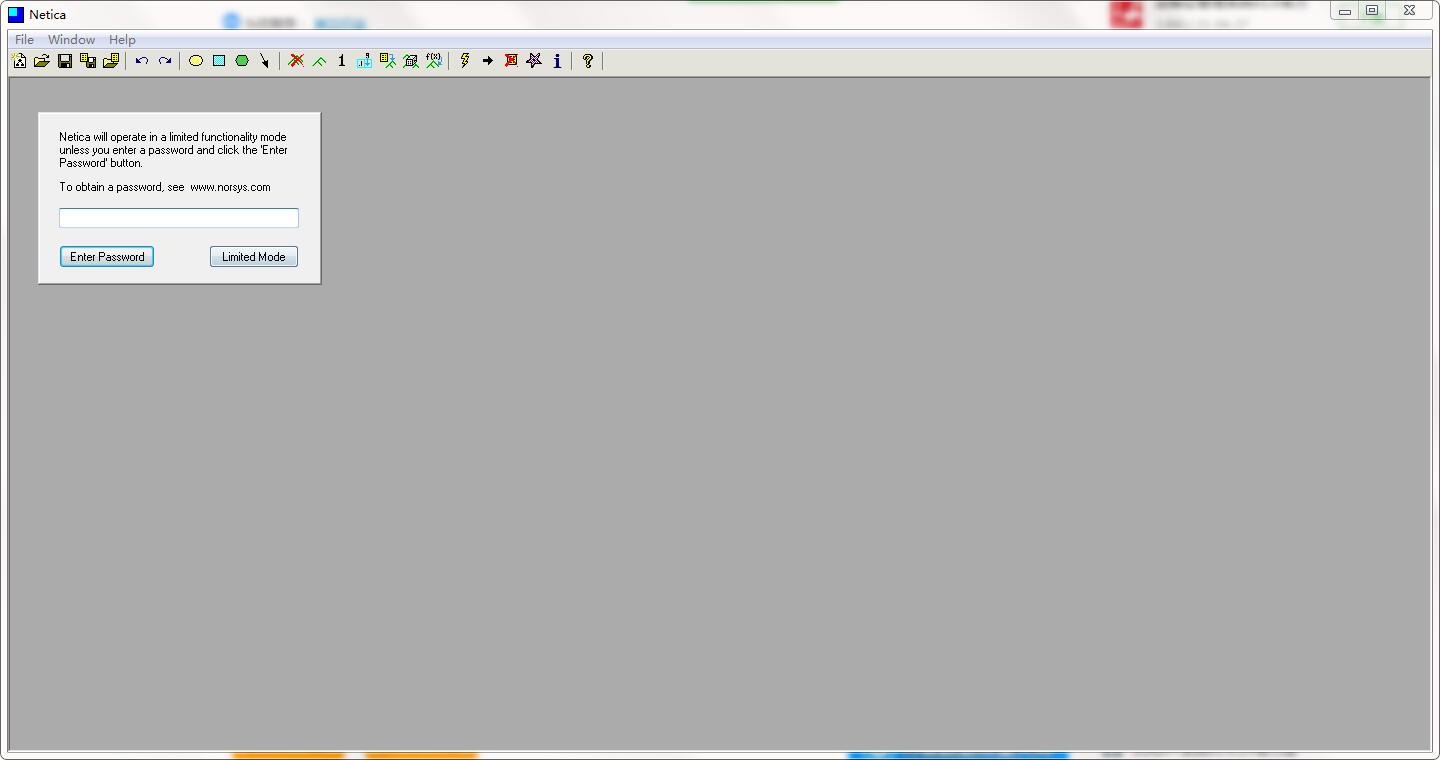Click the yellow question mark help icon
Viewport: 1440px width, 760px height.
tap(588, 61)
